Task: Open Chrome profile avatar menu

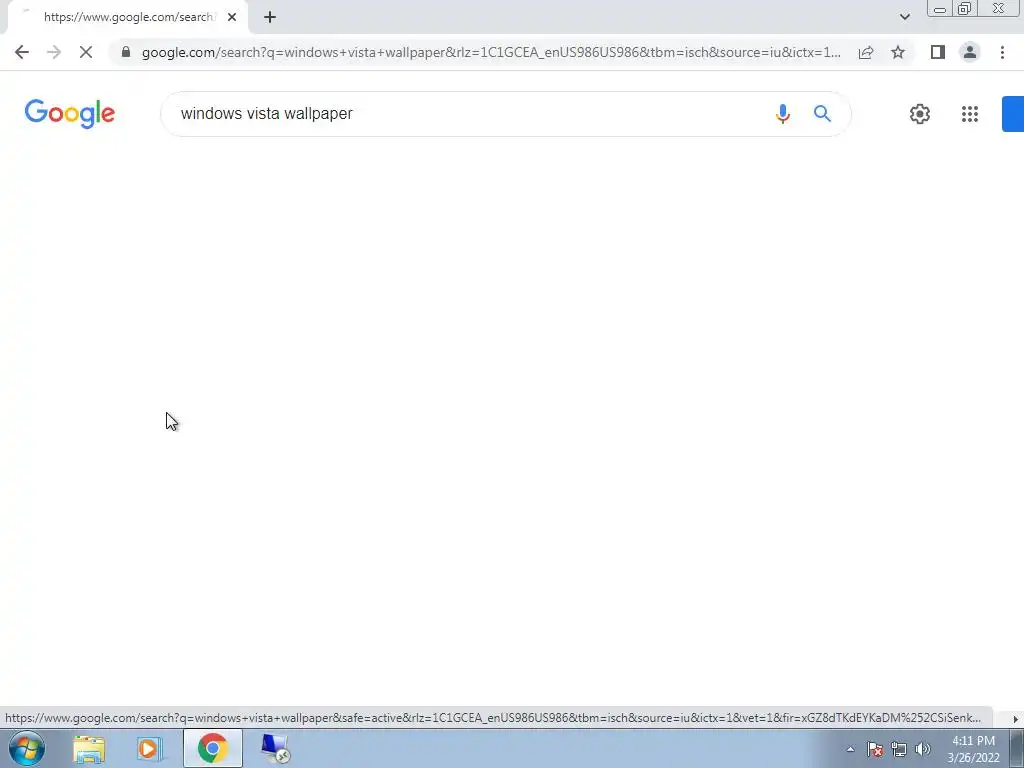Action: 970,52
